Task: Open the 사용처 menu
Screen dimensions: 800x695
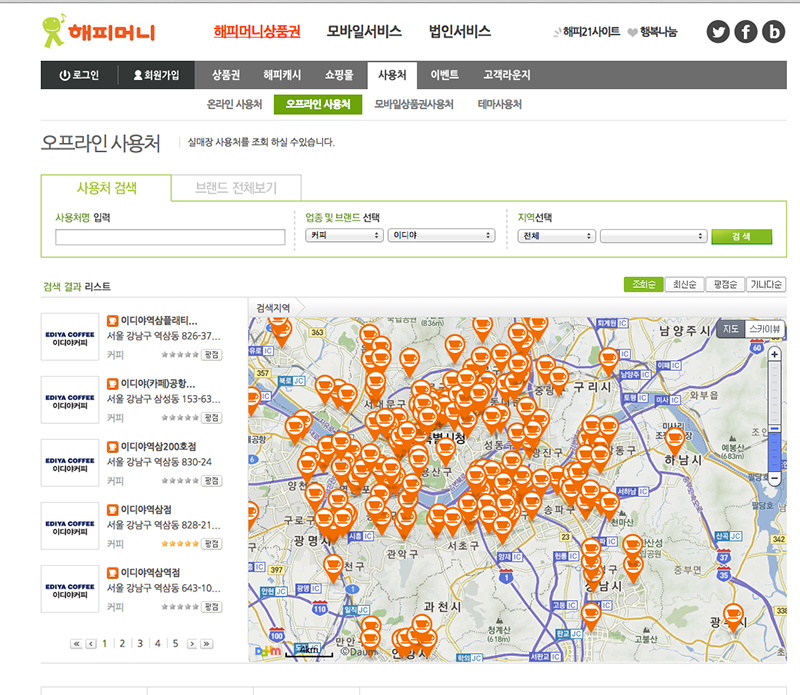Action: [392, 76]
